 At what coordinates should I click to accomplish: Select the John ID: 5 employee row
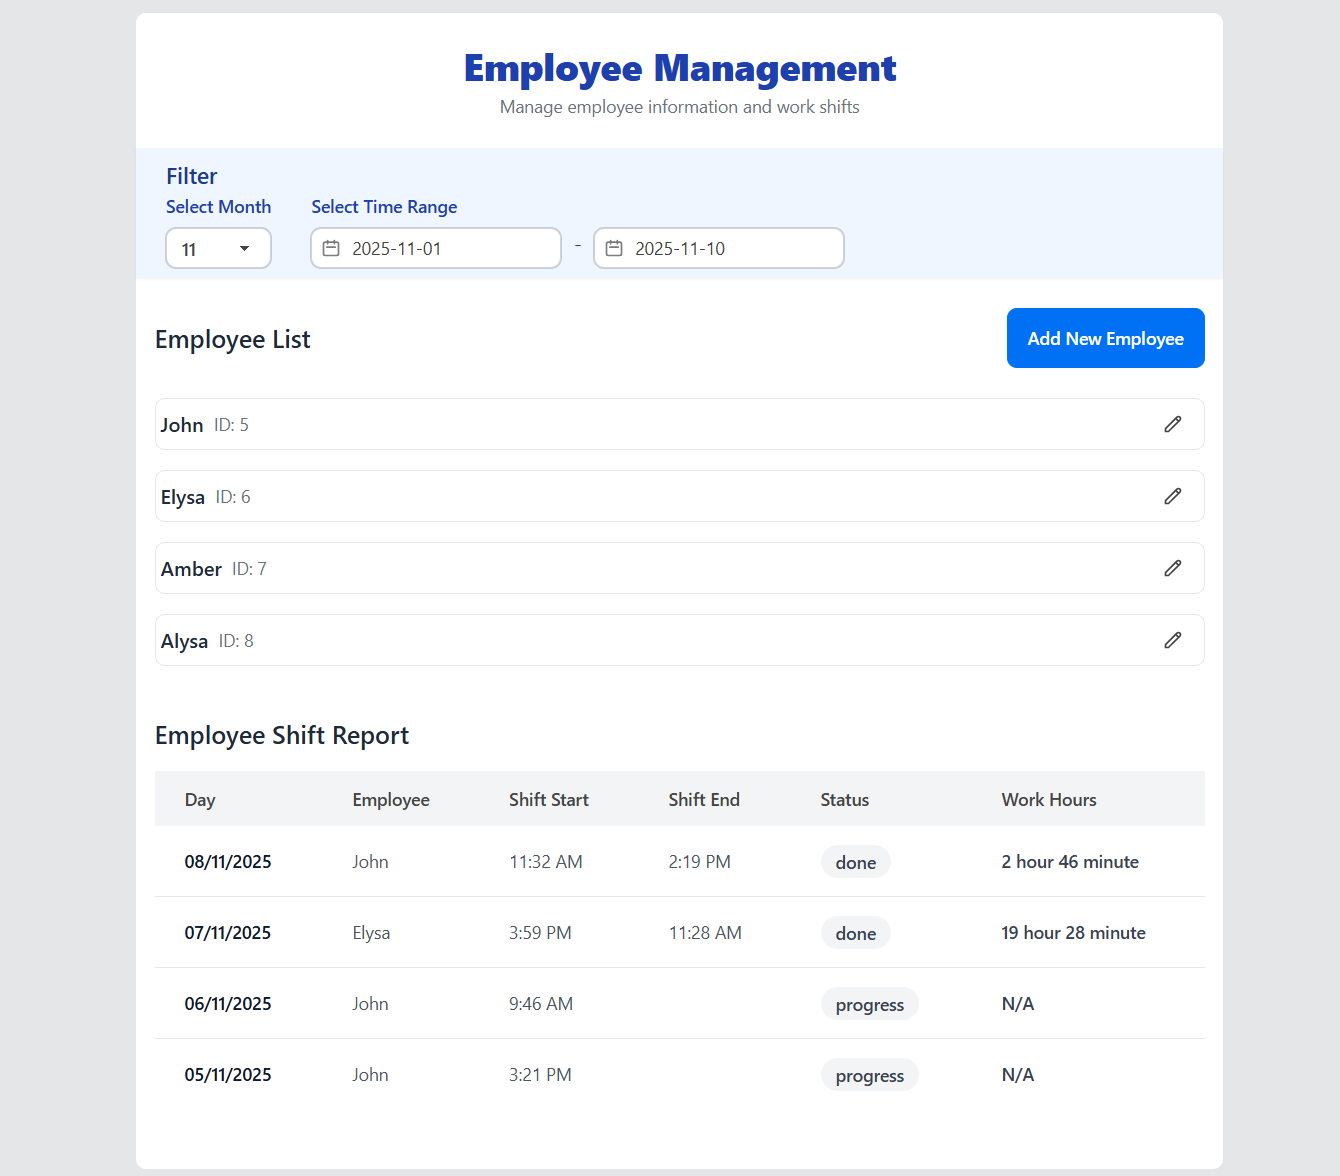[650, 424]
